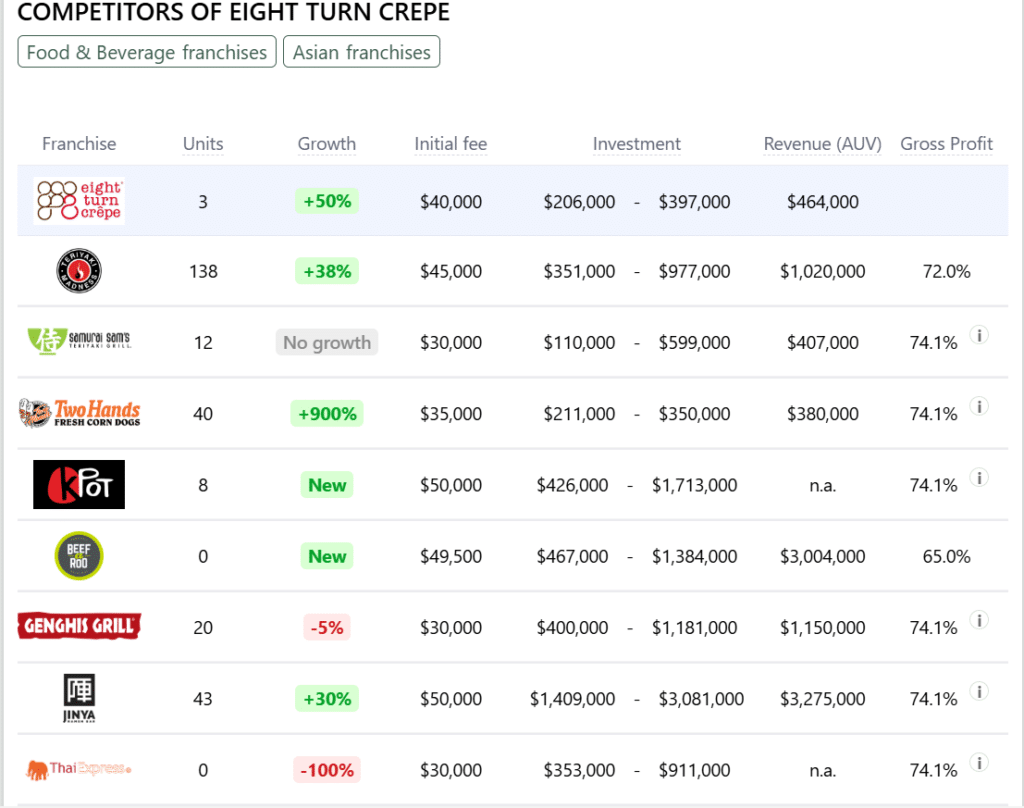Open the Two Hands Fresh Corn Dogs logo

click(79, 413)
